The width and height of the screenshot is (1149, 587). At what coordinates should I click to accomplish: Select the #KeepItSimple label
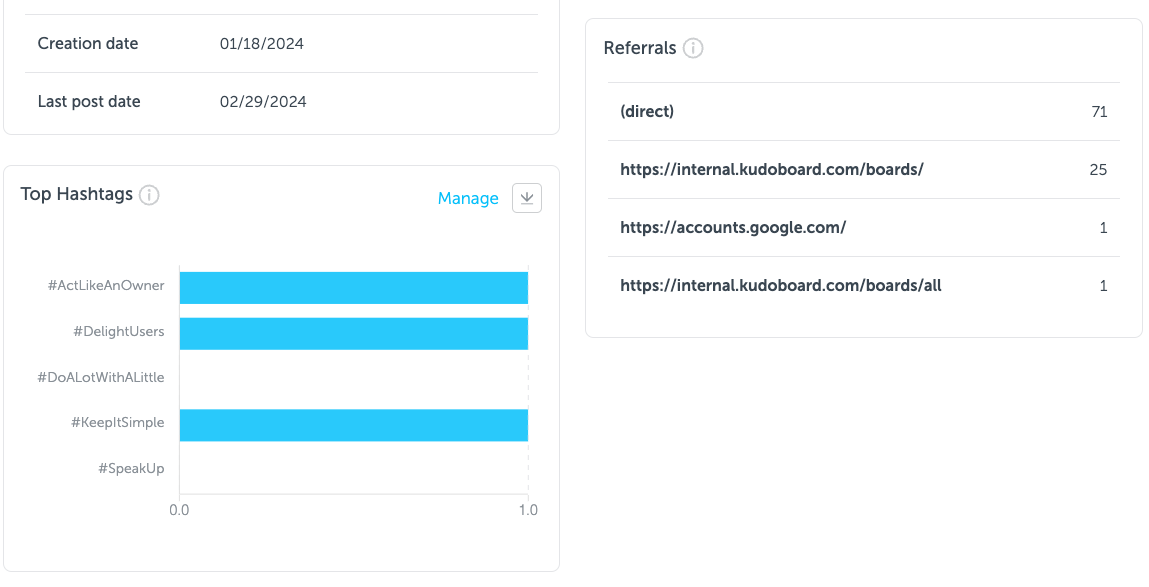click(117, 423)
